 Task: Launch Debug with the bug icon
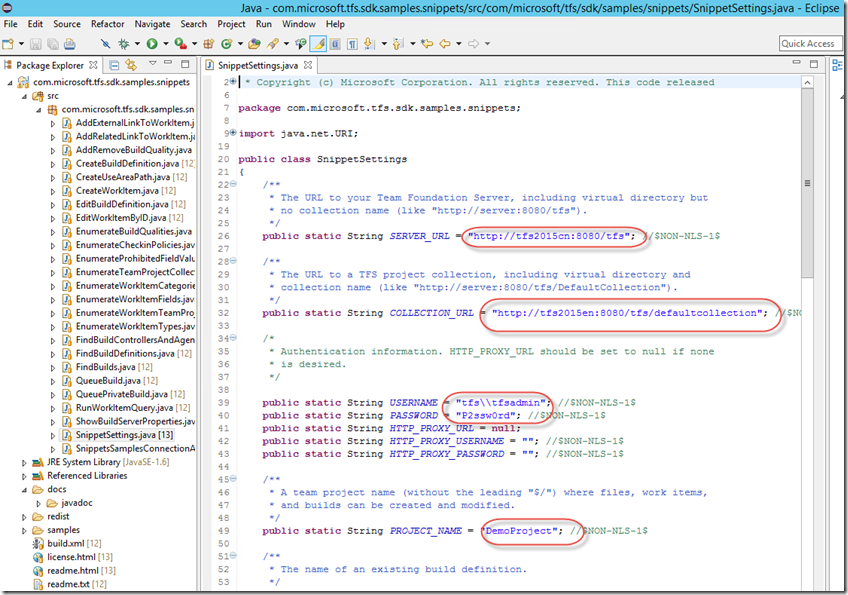pos(124,44)
